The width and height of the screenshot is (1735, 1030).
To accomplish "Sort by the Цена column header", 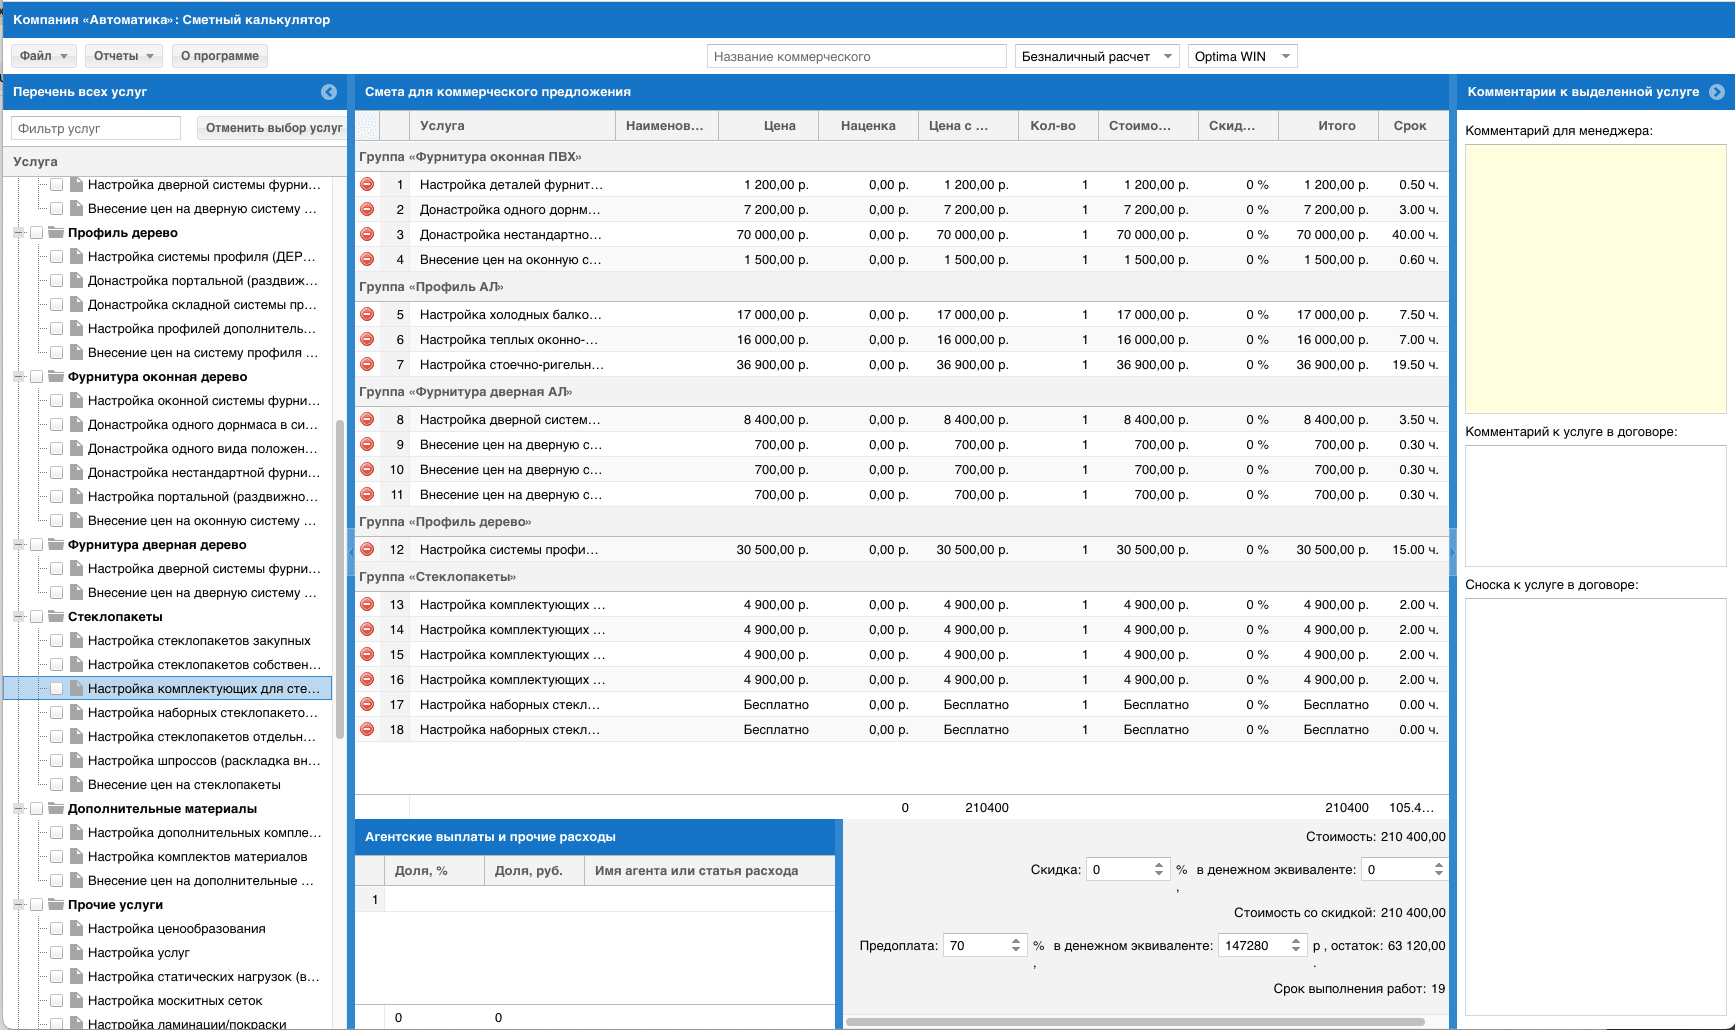I will 768,125.
